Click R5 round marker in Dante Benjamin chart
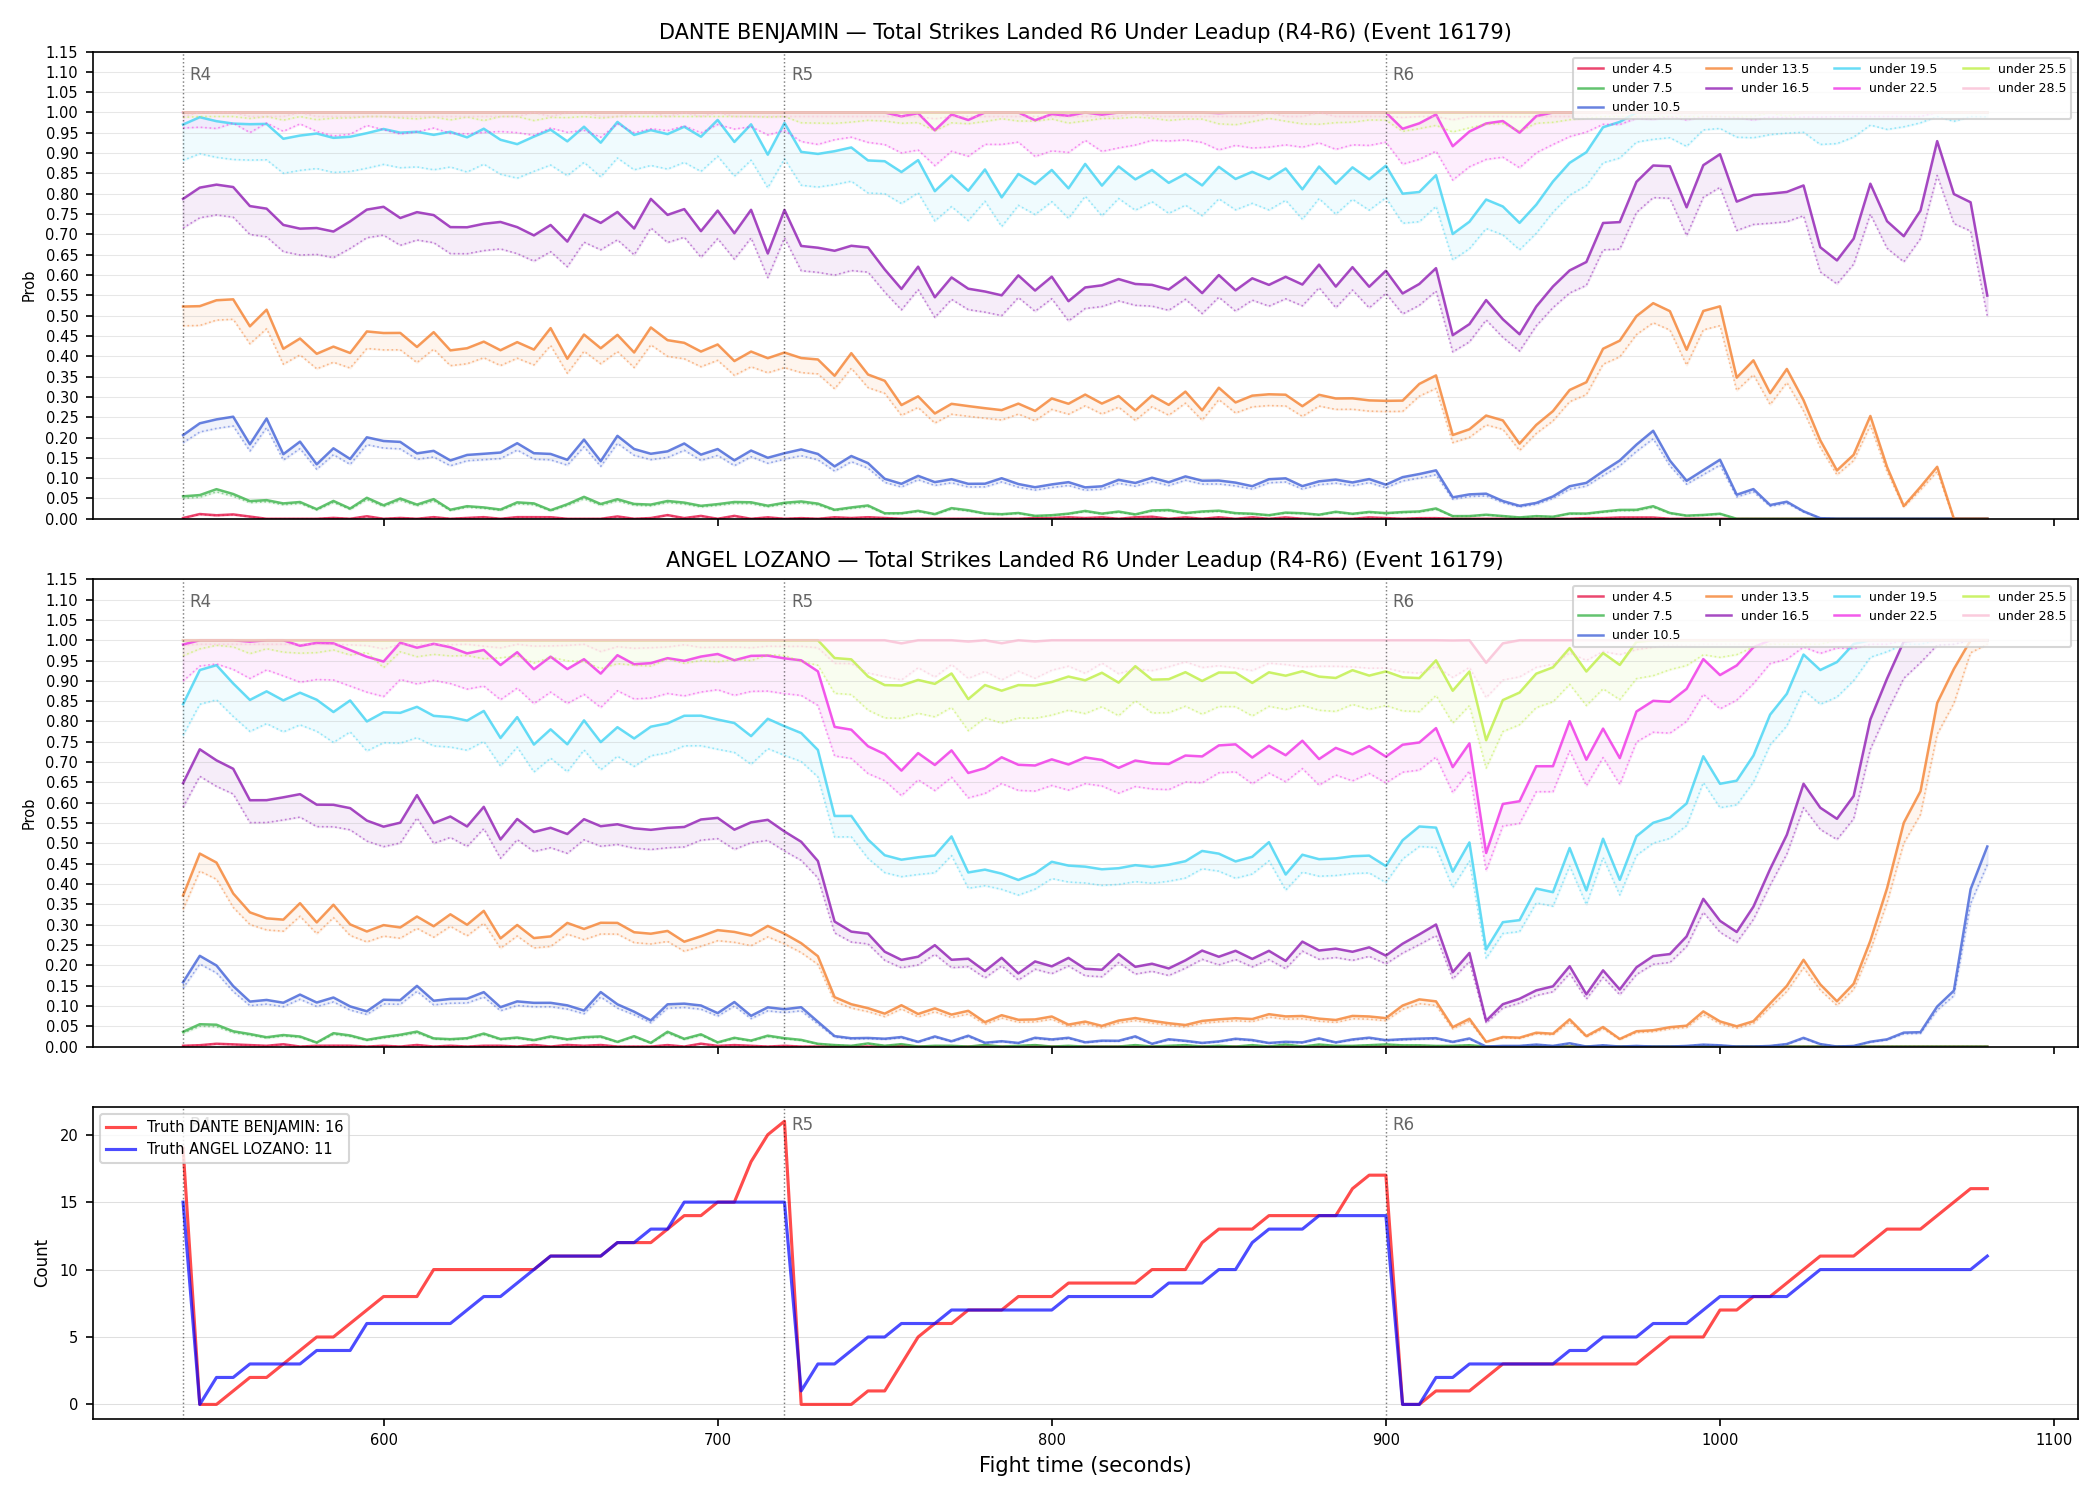2100x1500 pixels. (x=802, y=74)
